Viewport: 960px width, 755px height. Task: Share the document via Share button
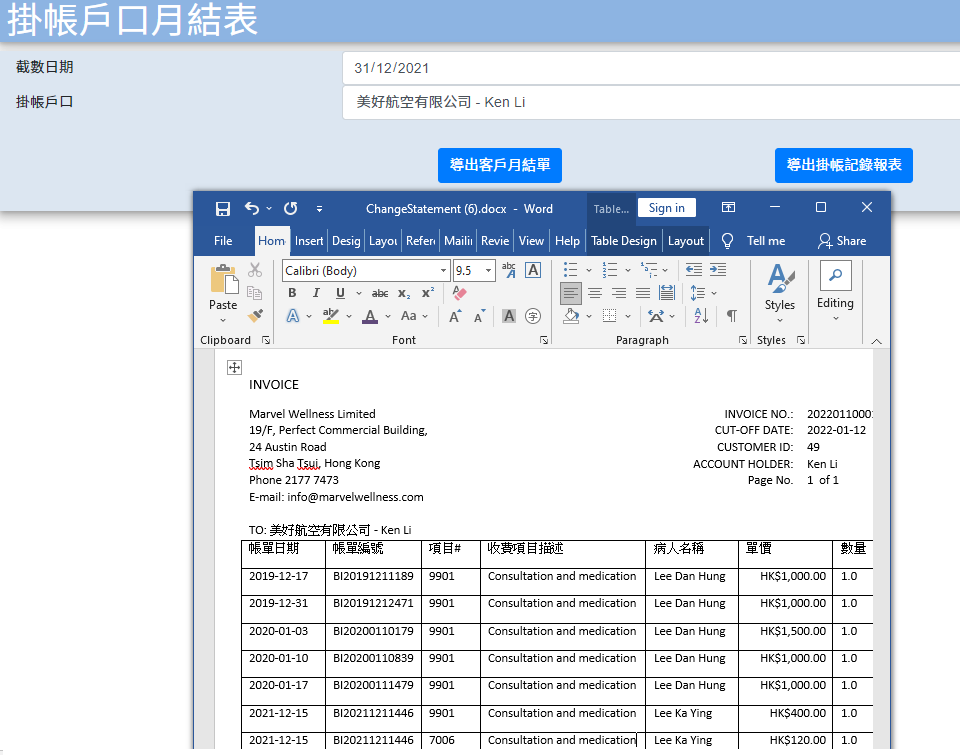[x=842, y=241]
